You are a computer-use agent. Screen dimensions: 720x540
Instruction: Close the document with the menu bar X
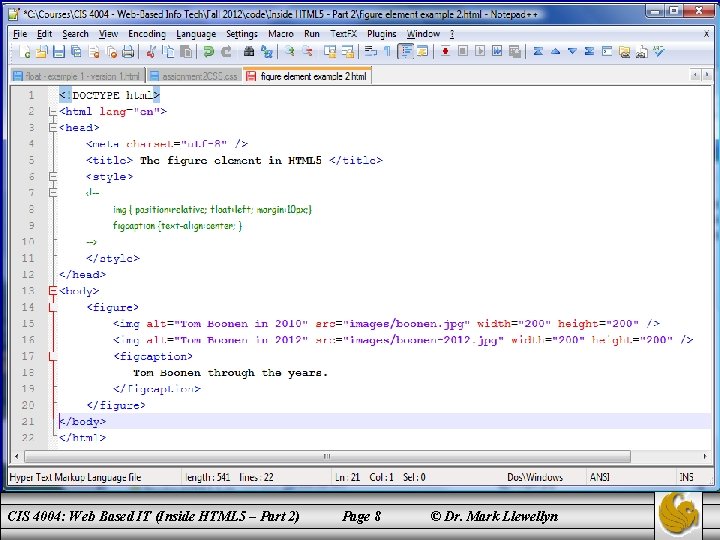click(706, 34)
